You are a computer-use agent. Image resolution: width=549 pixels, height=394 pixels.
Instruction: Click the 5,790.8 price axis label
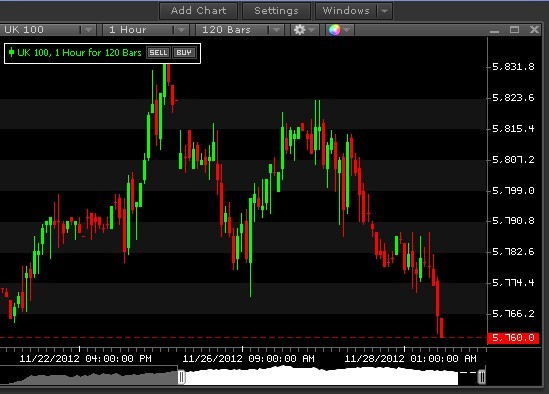513,221
